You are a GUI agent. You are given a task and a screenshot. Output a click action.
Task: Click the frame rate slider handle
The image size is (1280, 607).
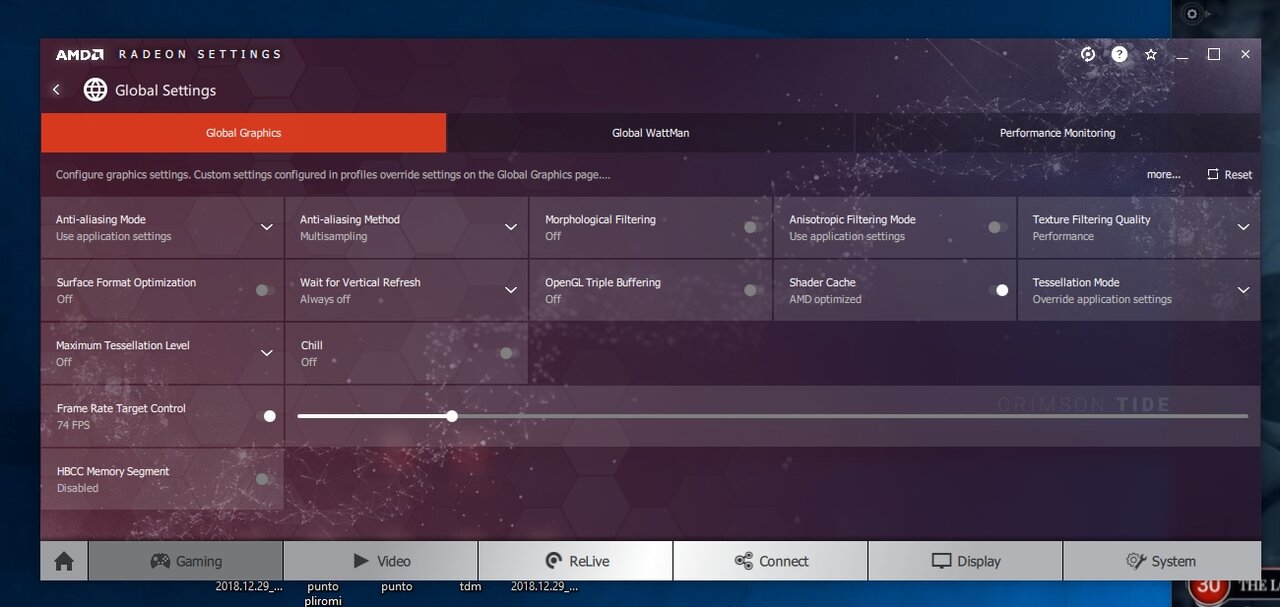(452, 416)
